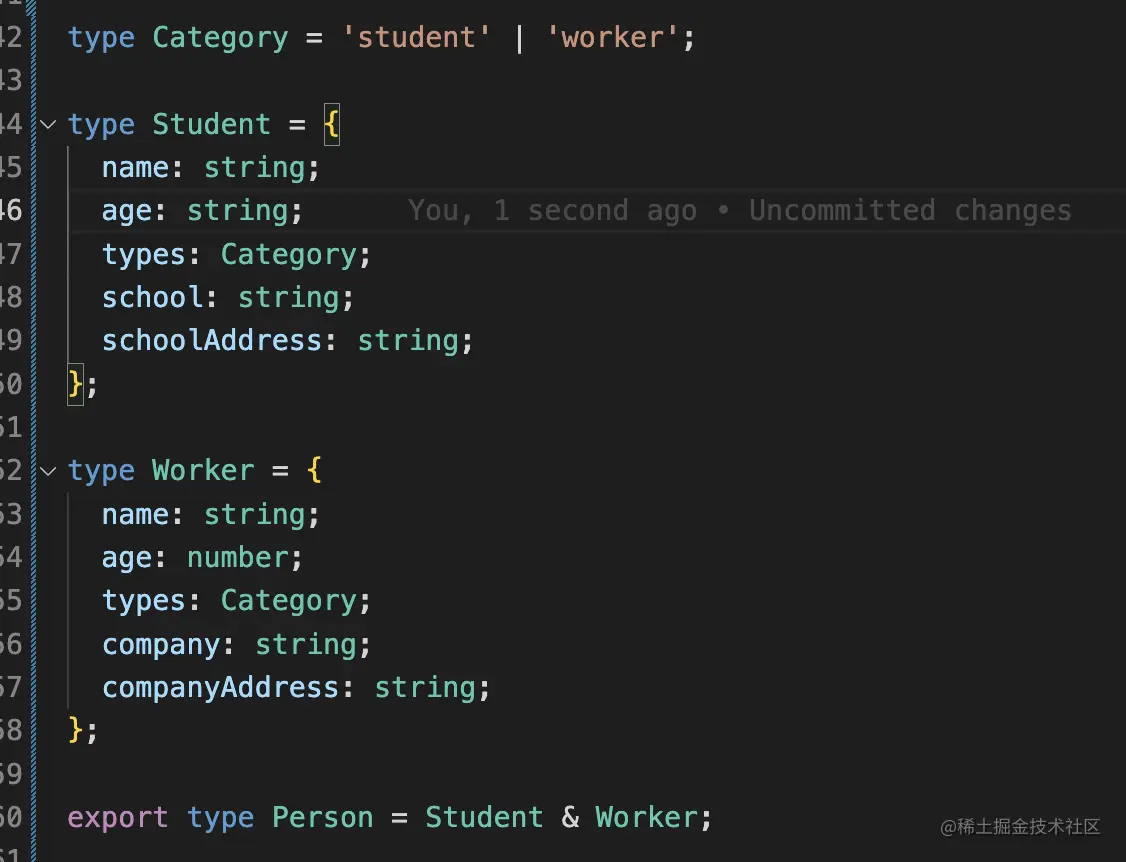The image size is (1126, 862).
Task: Click the Student reference in Person intersection
Action: pyautogui.click(x=484, y=817)
